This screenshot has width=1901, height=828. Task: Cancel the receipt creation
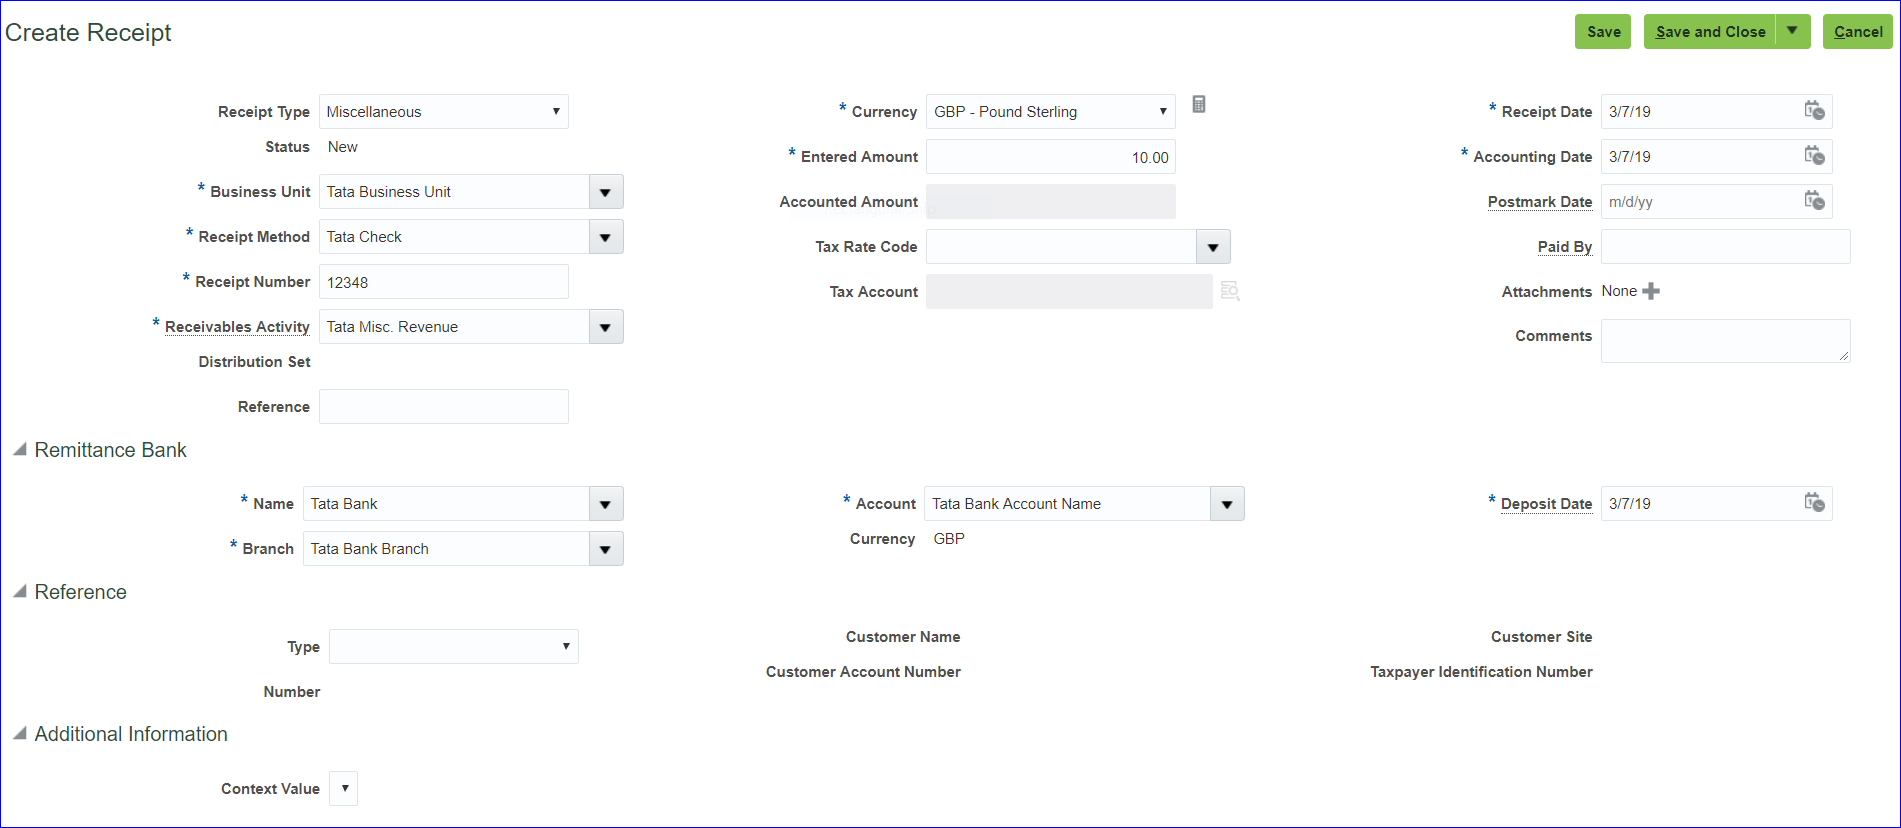tap(1857, 32)
